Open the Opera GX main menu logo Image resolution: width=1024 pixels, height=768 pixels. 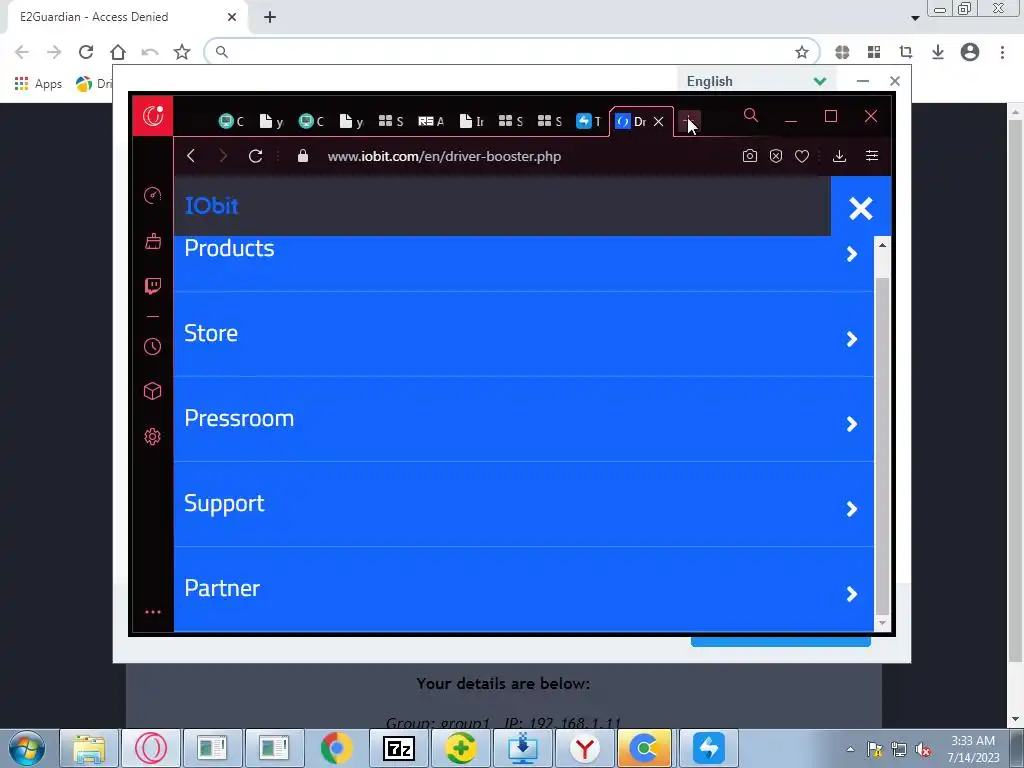click(x=153, y=116)
